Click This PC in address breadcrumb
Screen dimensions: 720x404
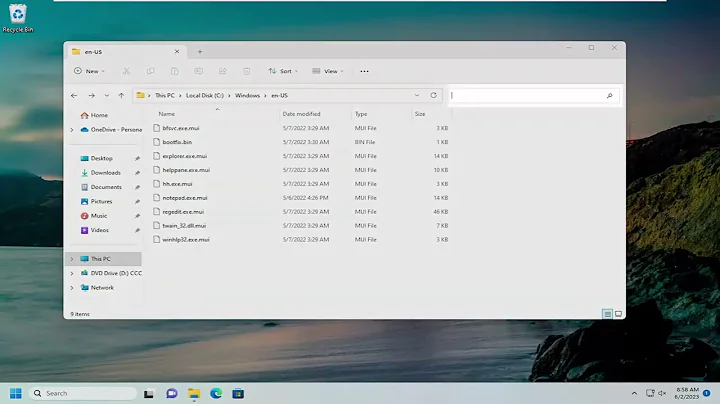coord(164,95)
